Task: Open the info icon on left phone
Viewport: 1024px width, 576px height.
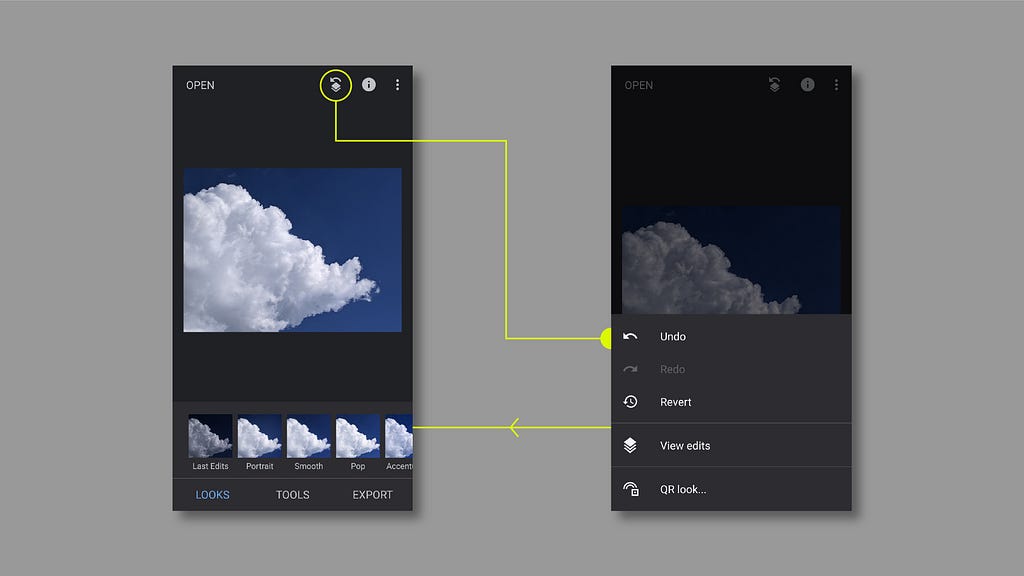Action: (x=368, y=84)
